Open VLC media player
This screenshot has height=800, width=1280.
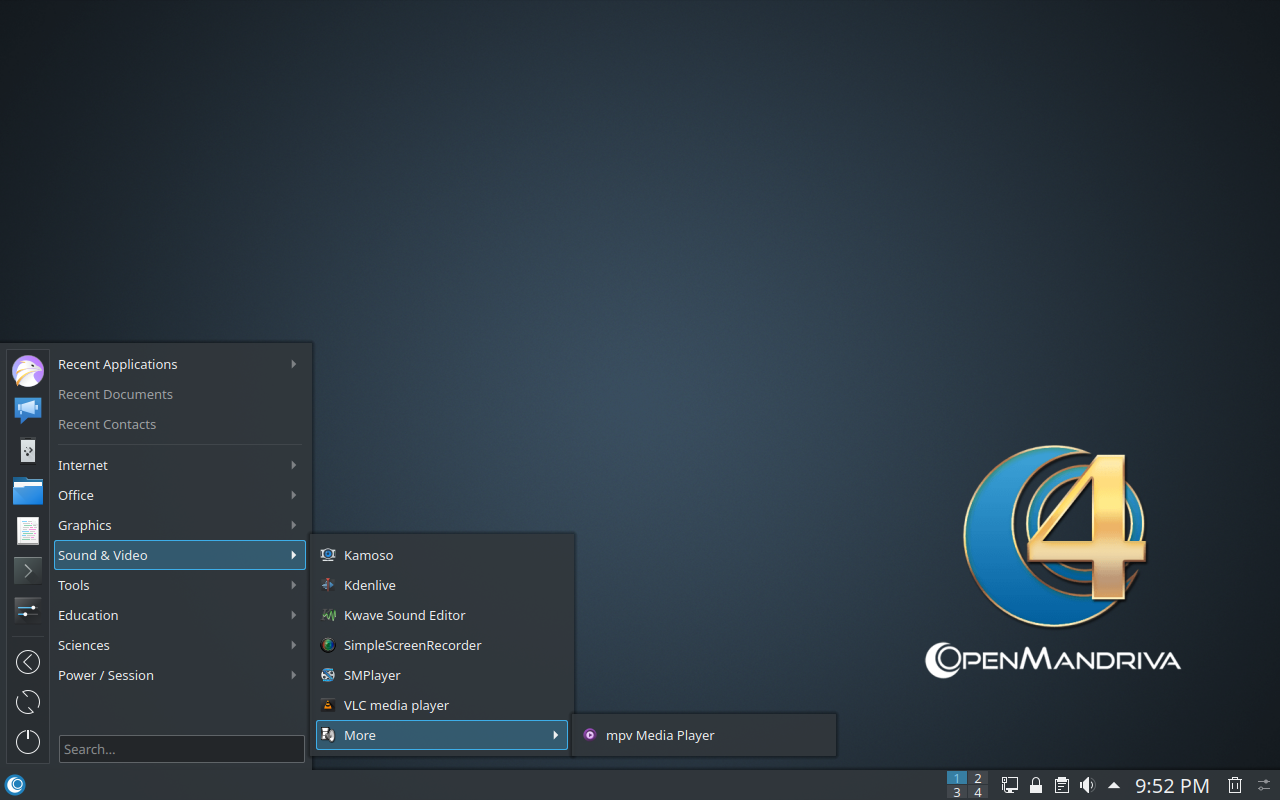[396, 705]
